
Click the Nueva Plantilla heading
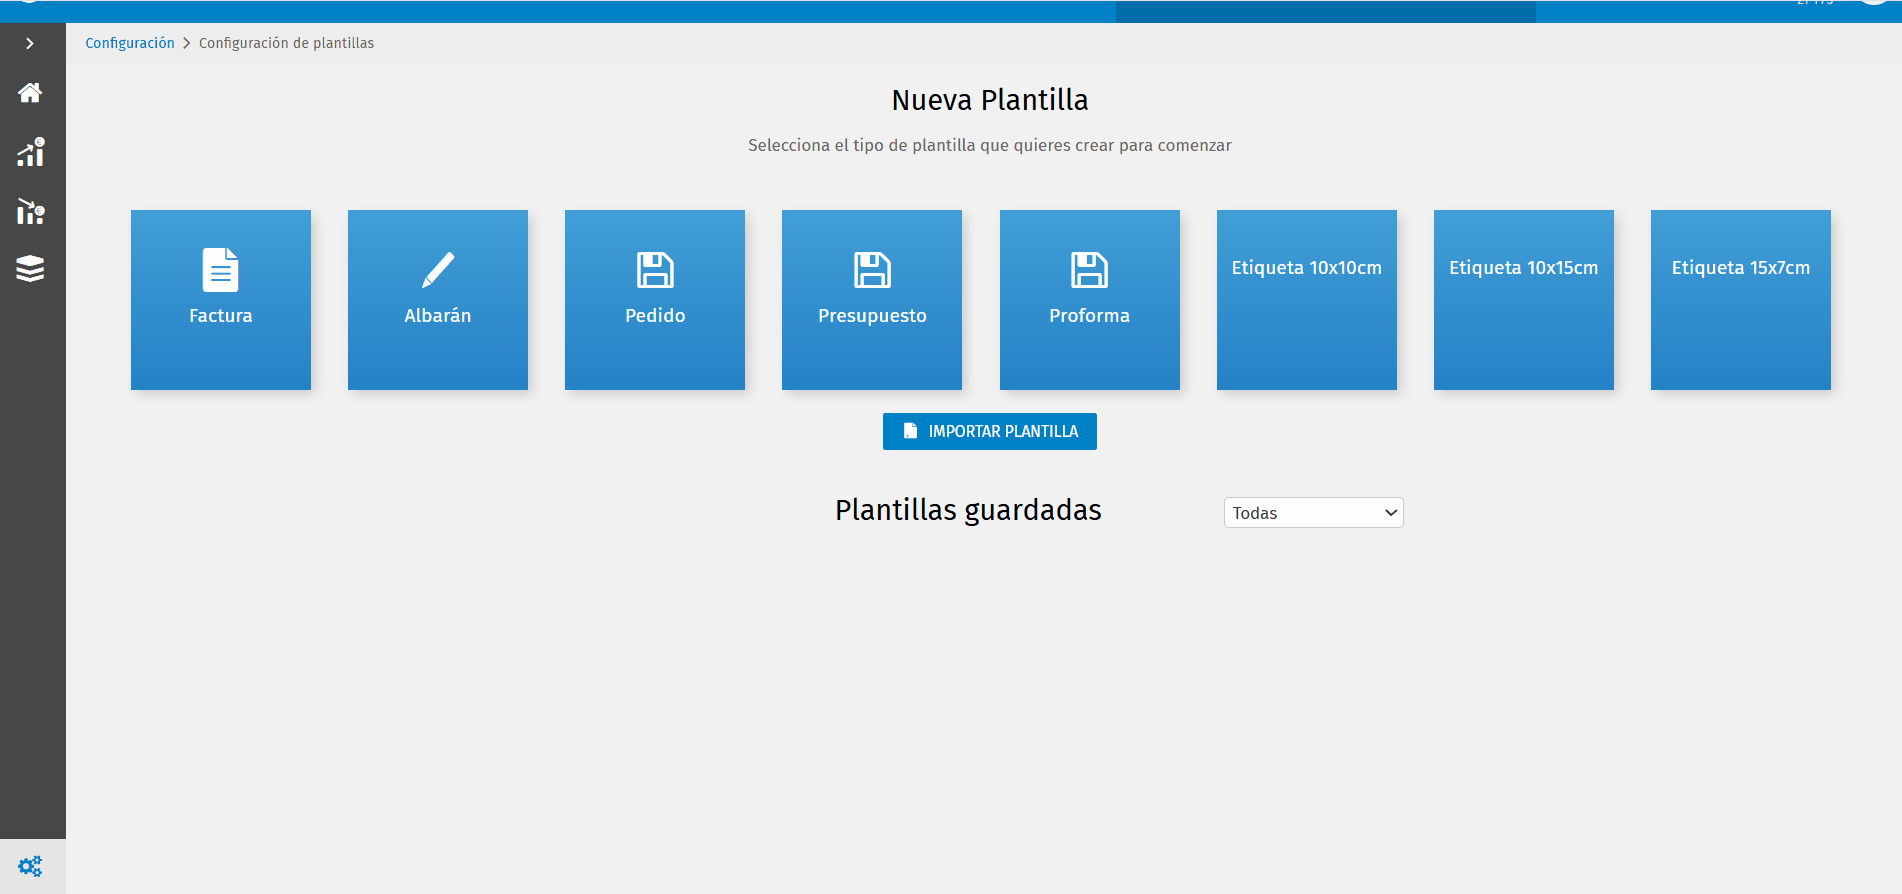pos(990,100)
